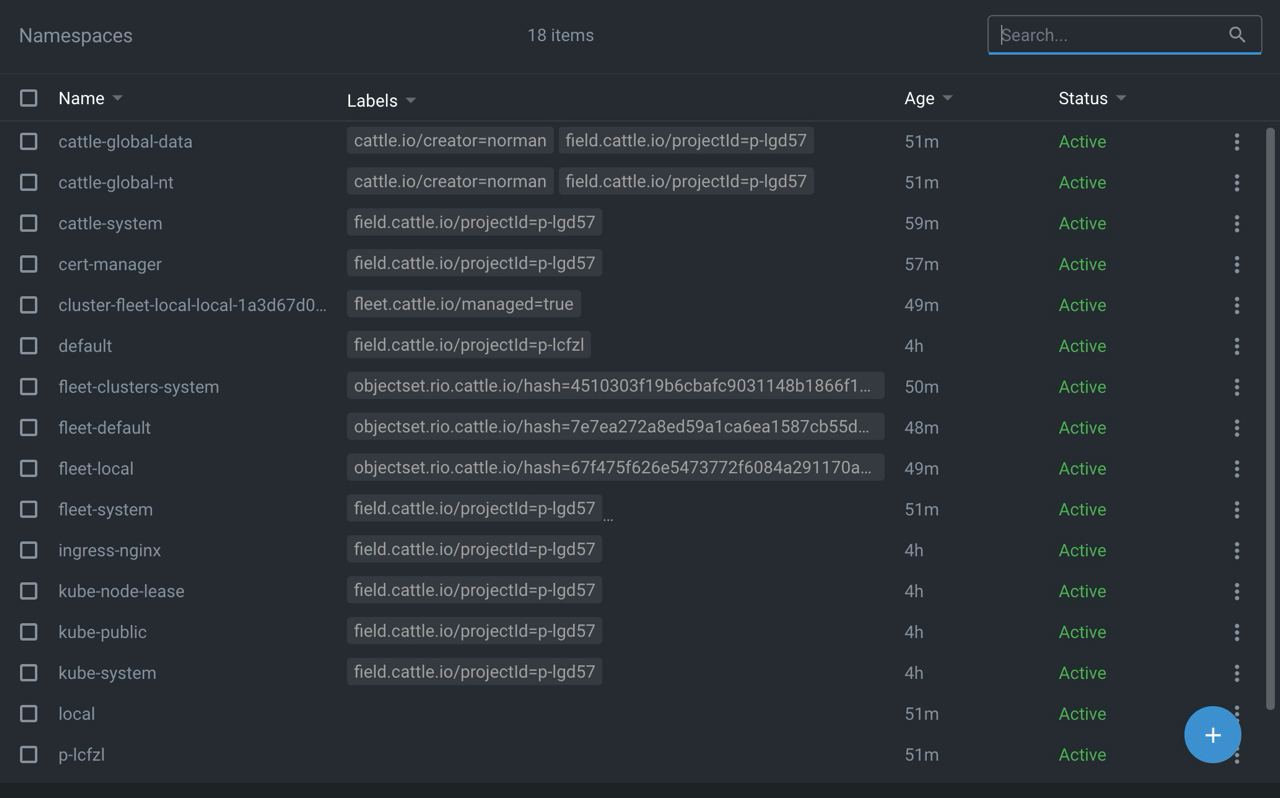
Task: Open actions menu for fleet-system
Action: (x=1237, y=510)
